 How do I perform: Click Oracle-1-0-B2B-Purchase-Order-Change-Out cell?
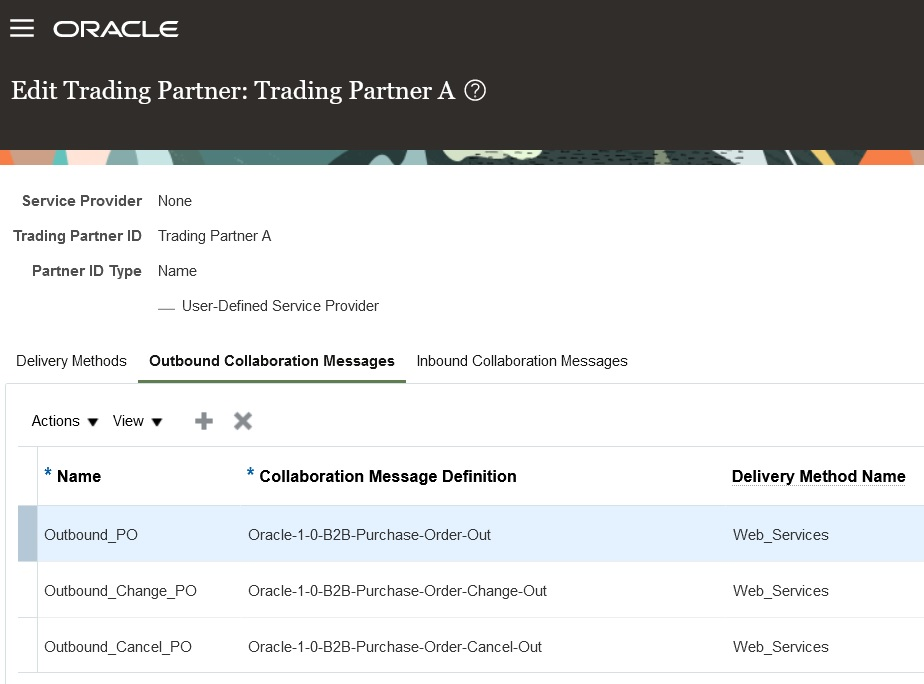point(397,590)
